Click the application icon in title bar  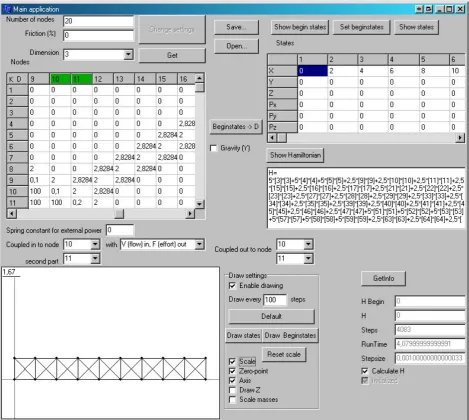(7, 9)
